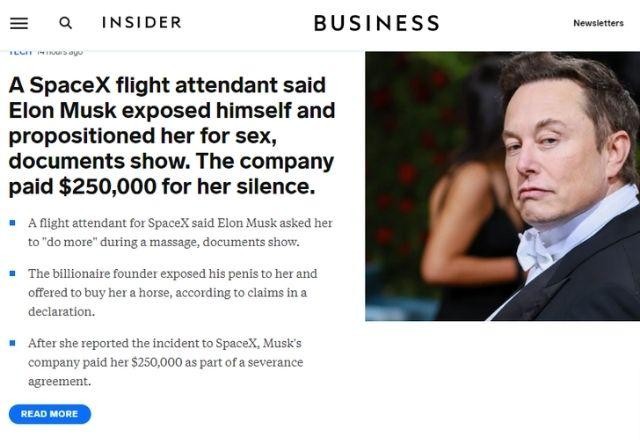Click the INSIDER logo
640x440 pixels.
(x=141, y=22)
